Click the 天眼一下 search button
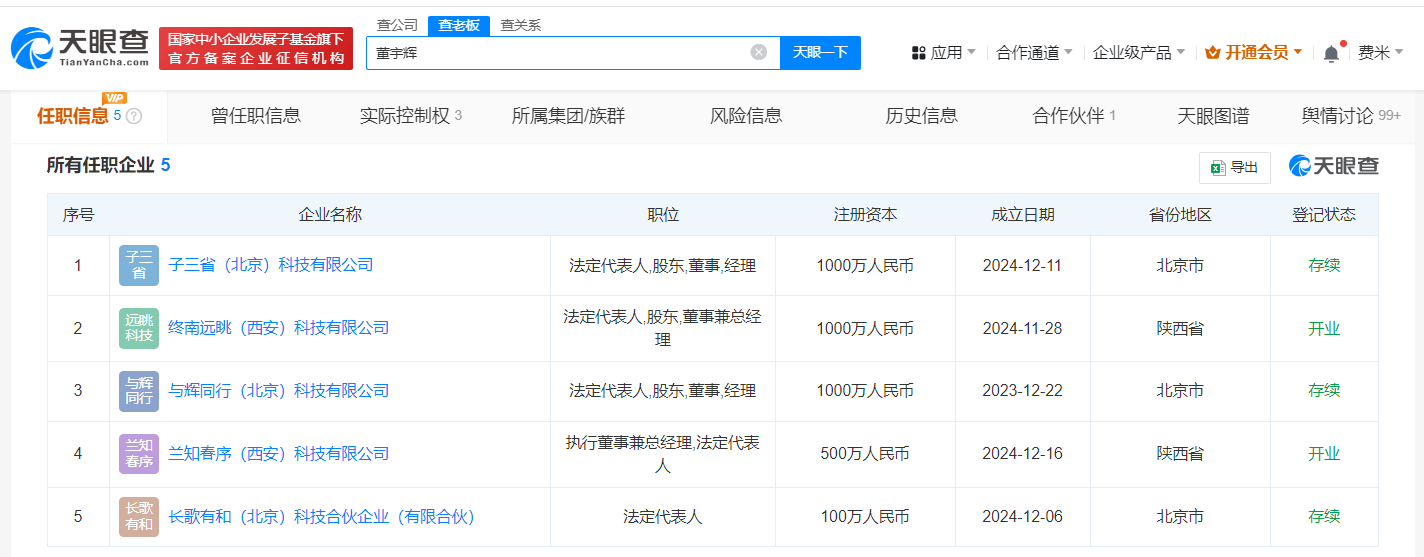The height and width of the screenshot is (557, 1424). (x=820, y=52)
